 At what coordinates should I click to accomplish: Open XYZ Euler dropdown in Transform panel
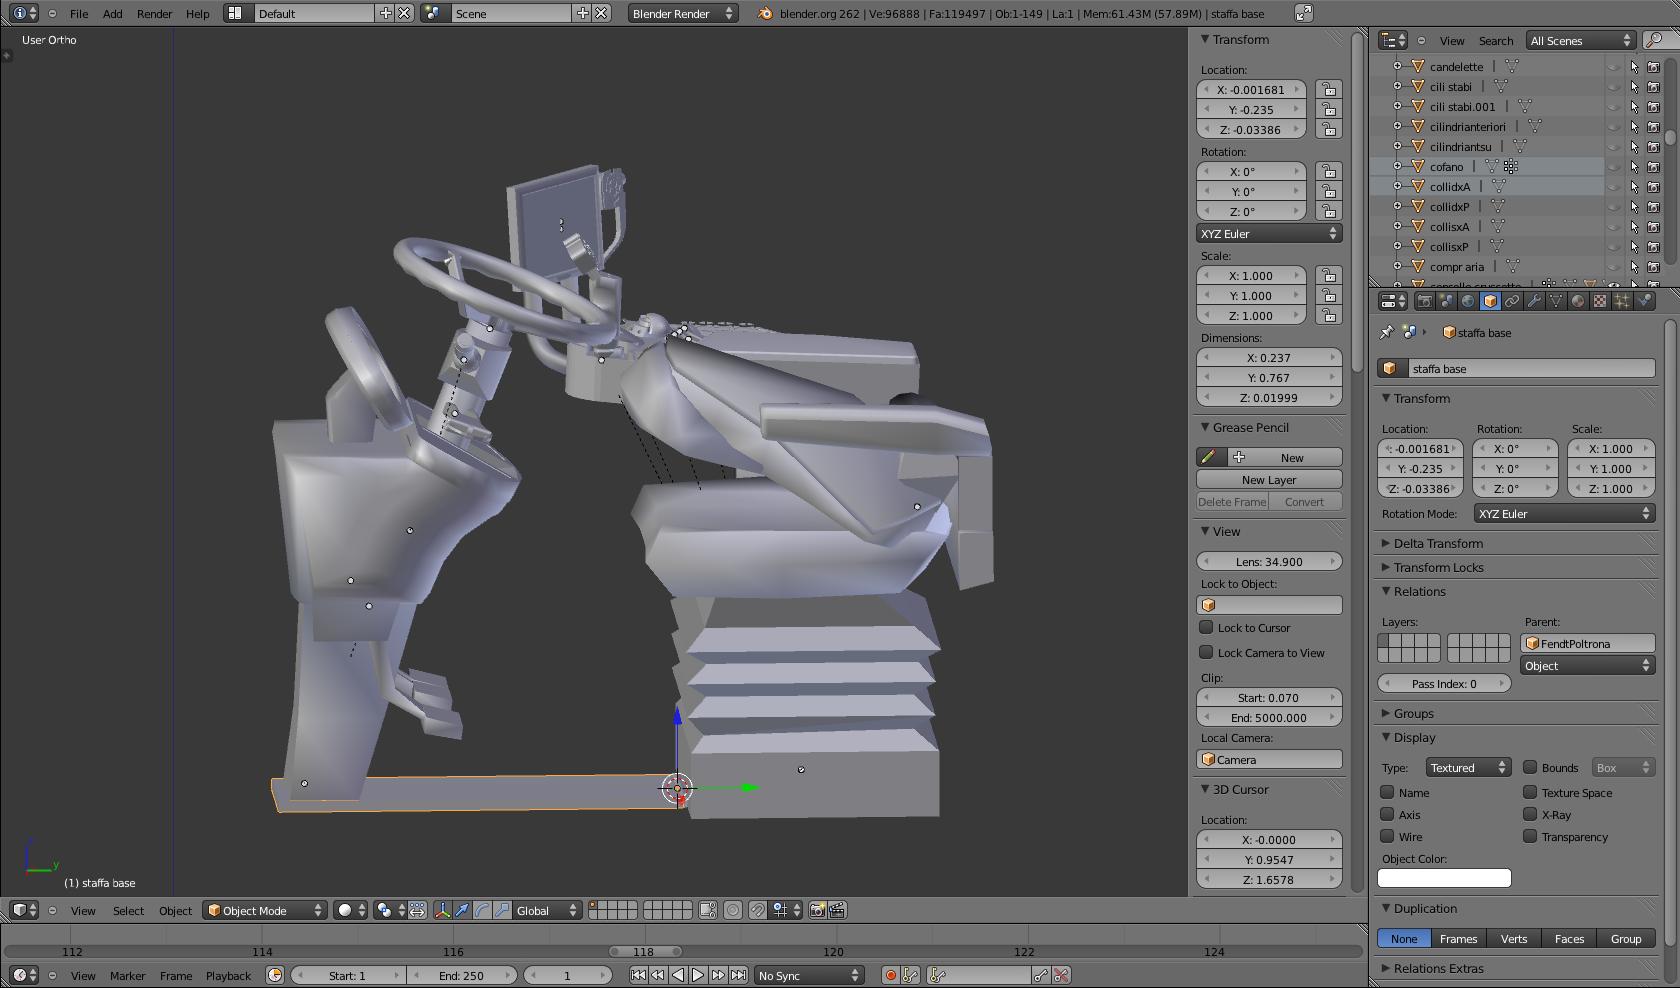[1269, 233]
